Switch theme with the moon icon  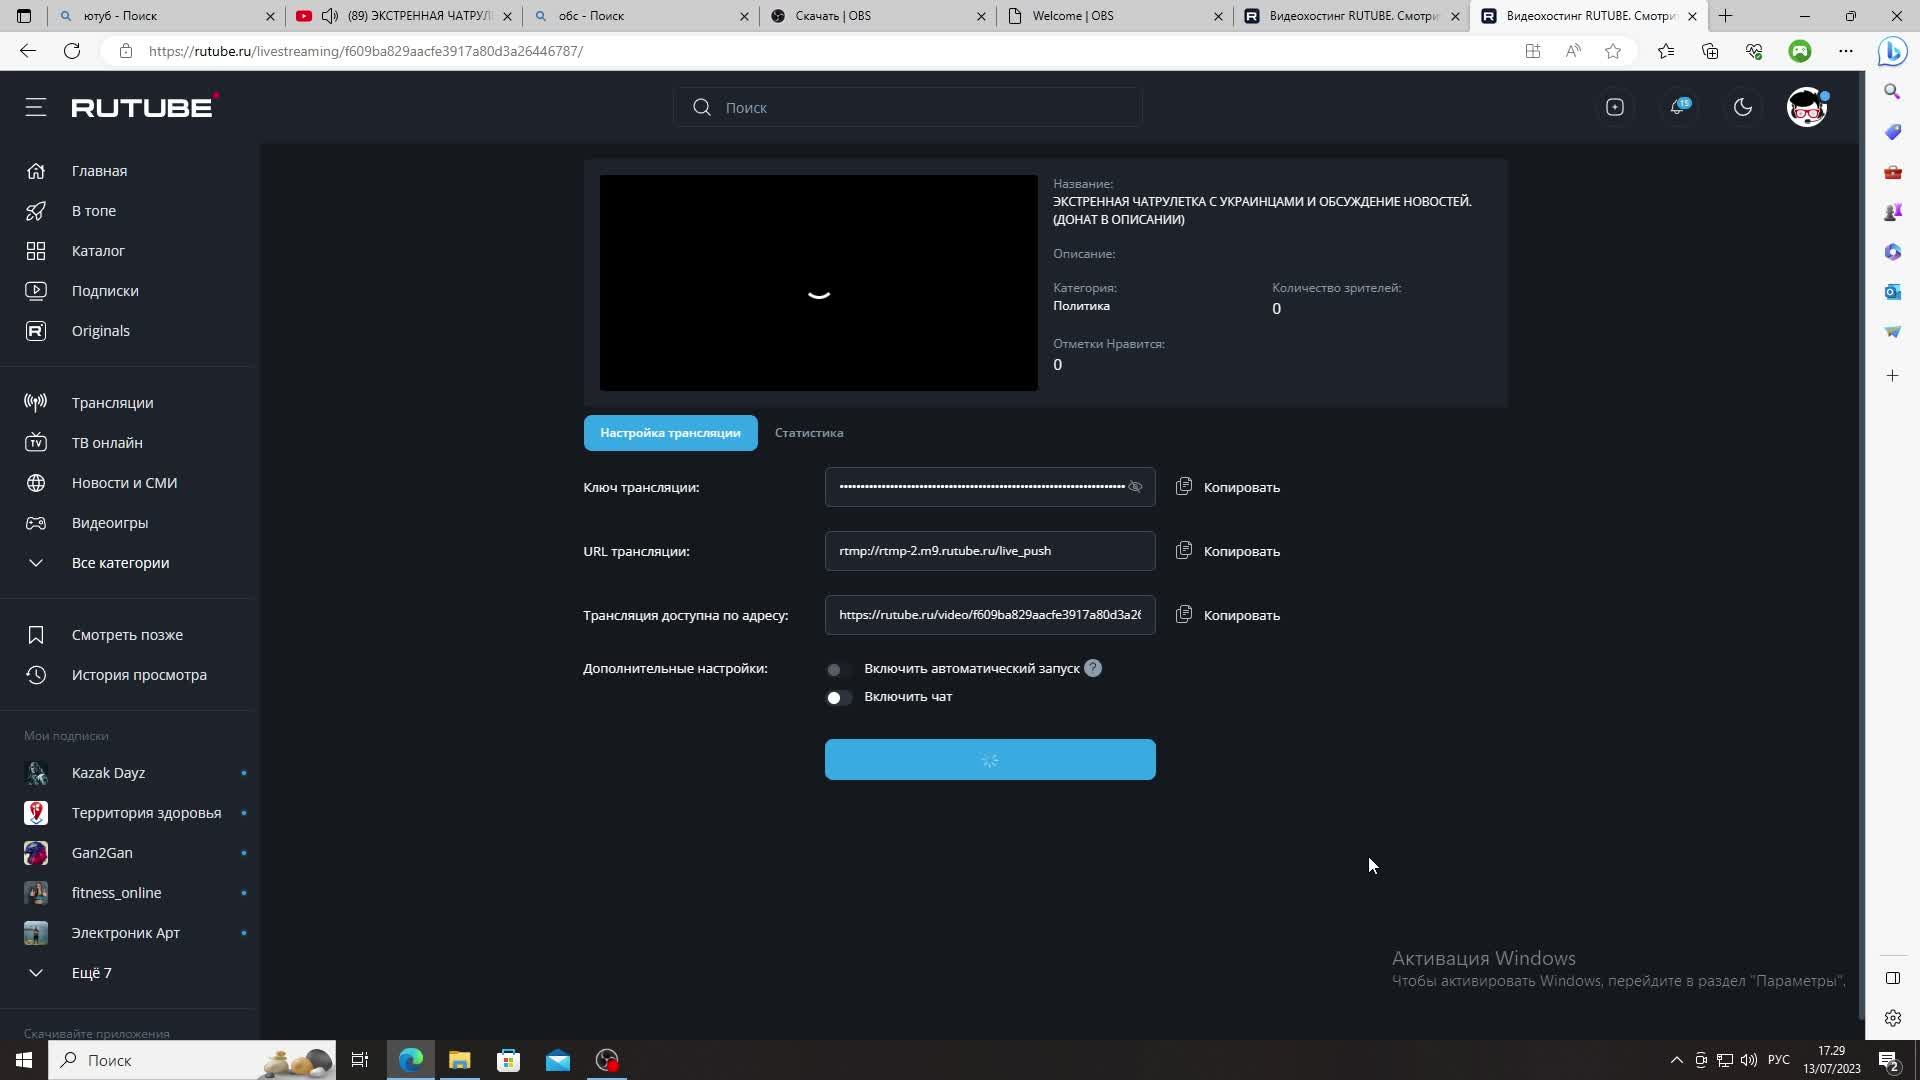click(x=1742, y=107)
